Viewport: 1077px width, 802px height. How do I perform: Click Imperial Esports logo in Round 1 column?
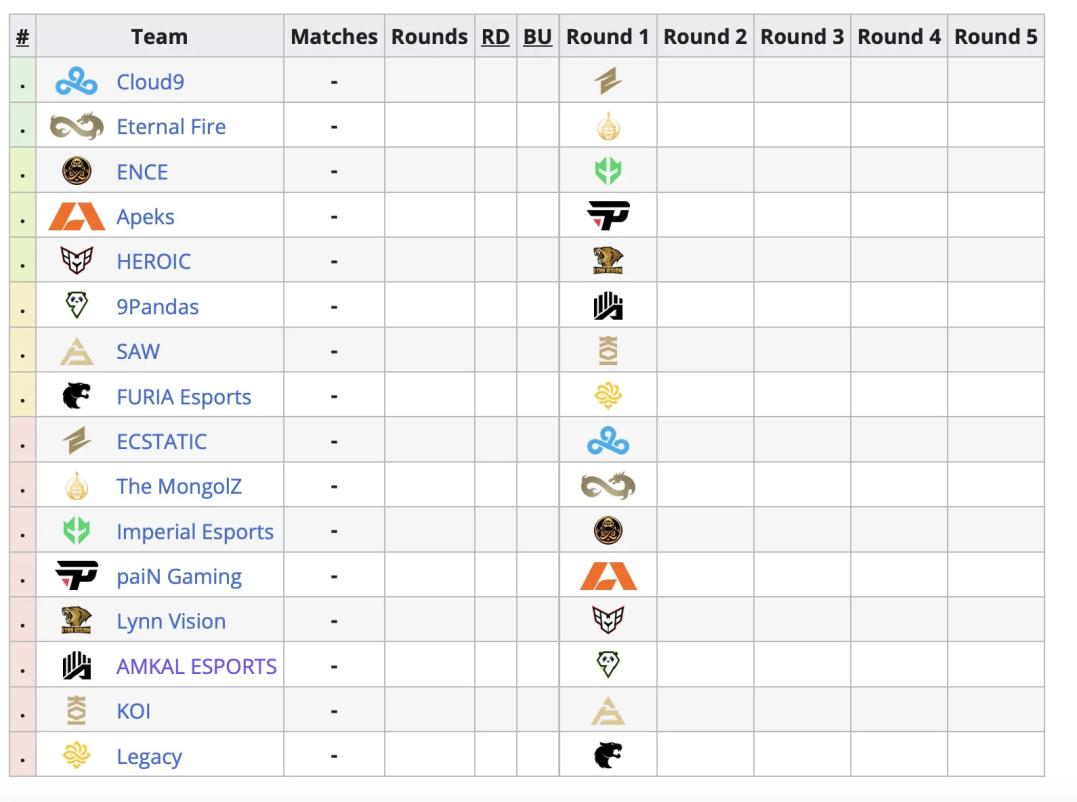pos(608,172)
